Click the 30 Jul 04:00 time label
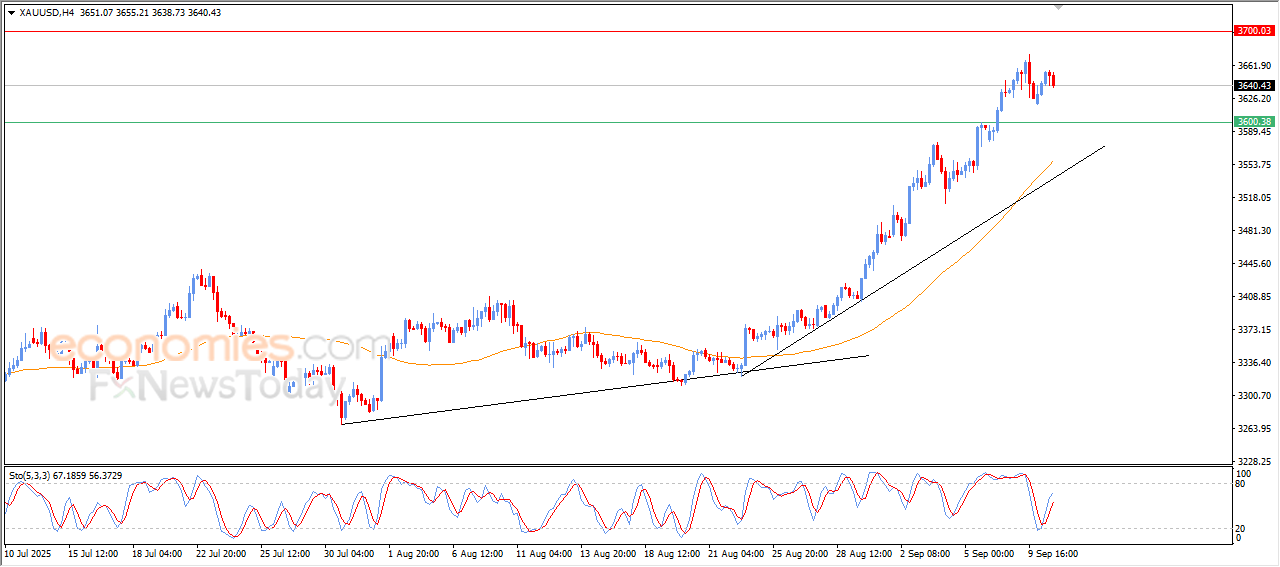 (349, 552)
